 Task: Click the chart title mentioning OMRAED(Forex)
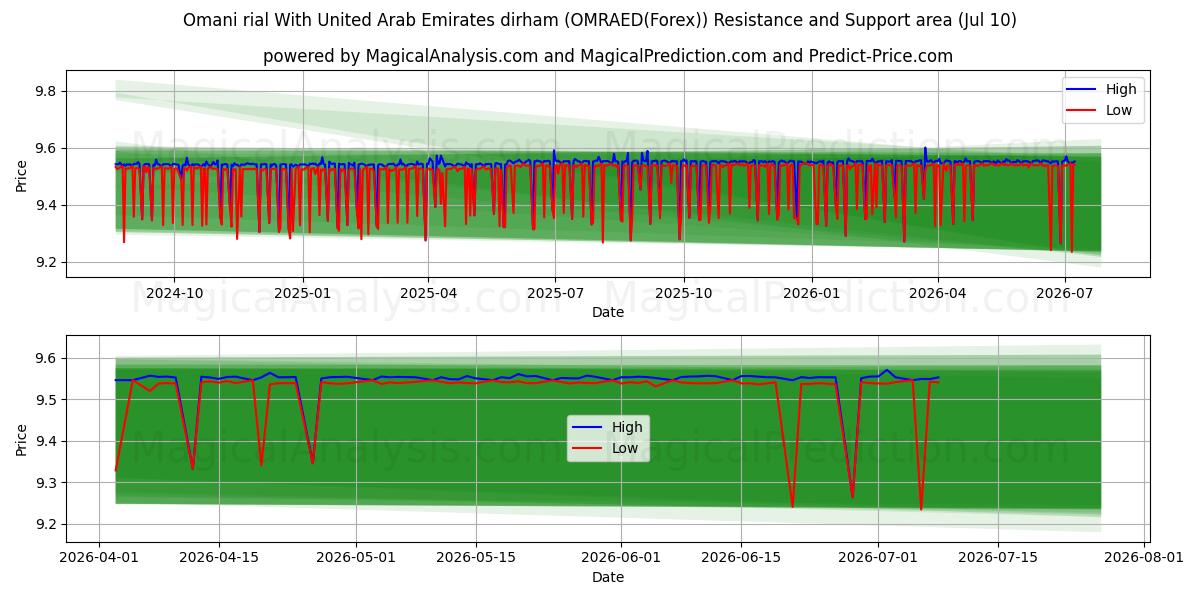pos(600,20)
